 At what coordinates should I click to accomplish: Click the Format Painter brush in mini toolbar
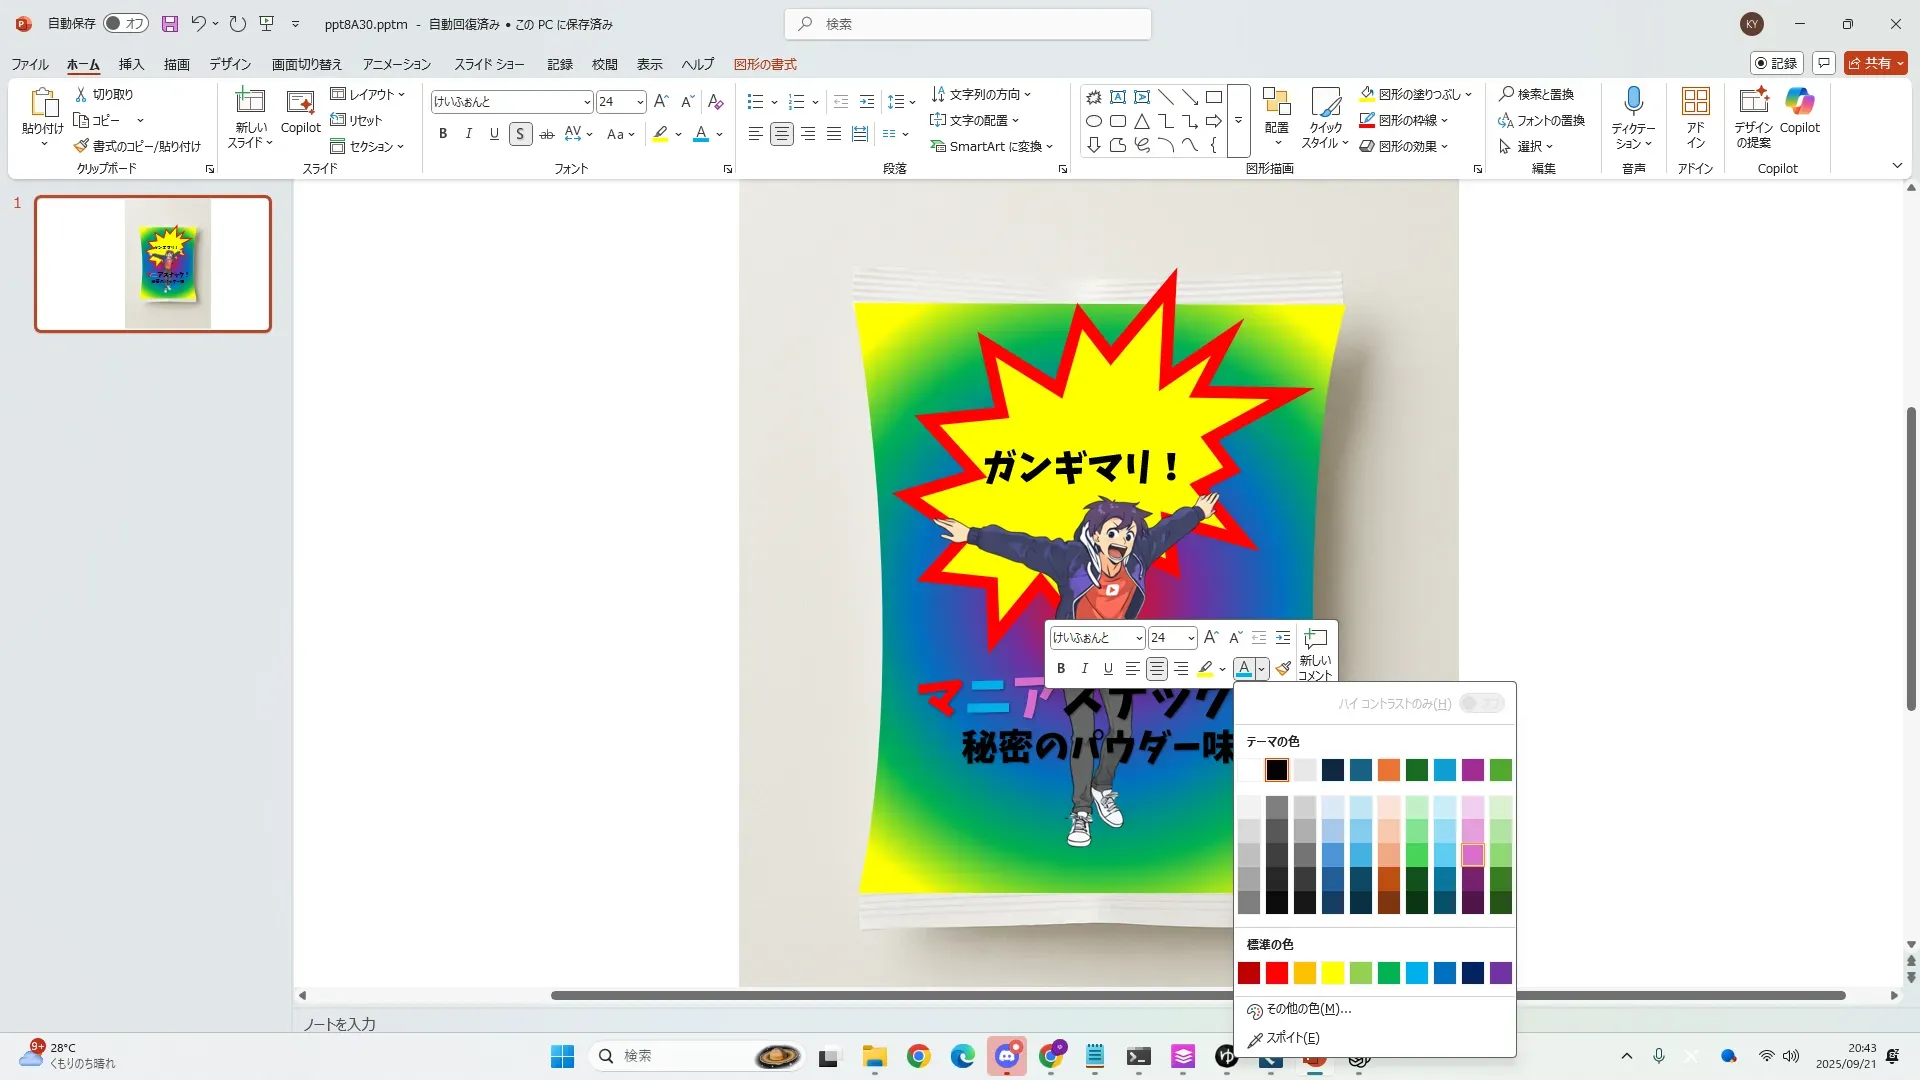1284,668
